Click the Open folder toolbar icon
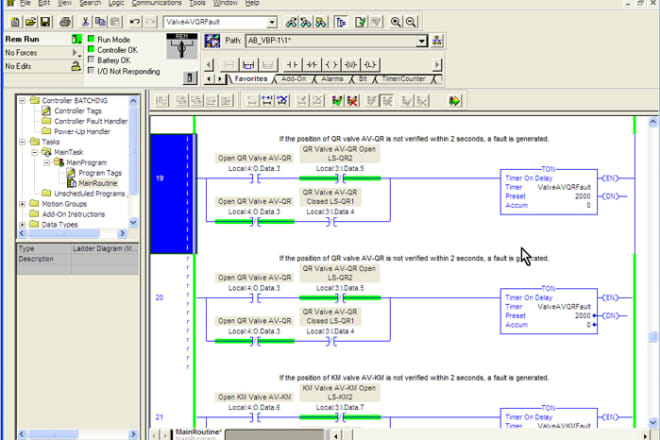This screenshot has height=440, width=660. pos(30,22)
